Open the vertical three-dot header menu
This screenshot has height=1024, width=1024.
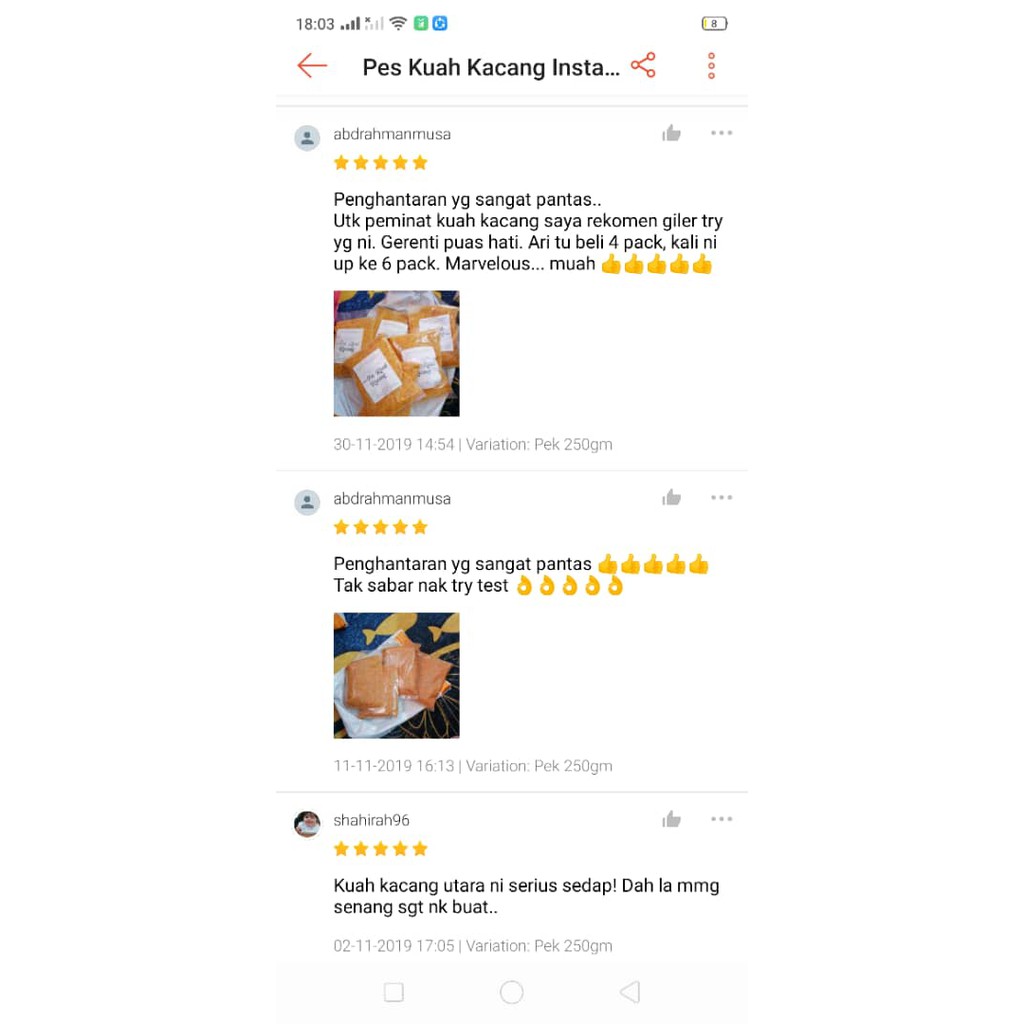pyautogui.click(x=711, y=66)
